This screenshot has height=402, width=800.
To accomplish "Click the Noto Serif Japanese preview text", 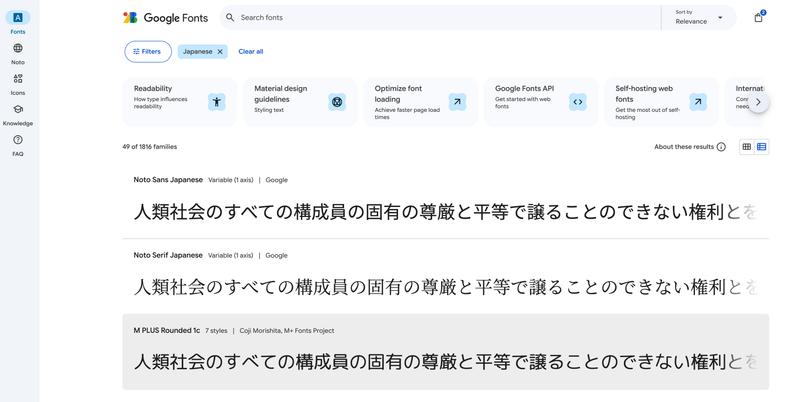I will pos(445,287).
